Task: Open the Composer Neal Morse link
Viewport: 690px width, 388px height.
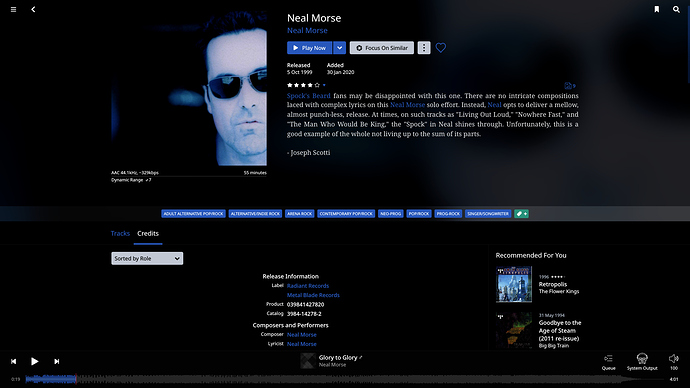Action: click(x=302, y=335)
